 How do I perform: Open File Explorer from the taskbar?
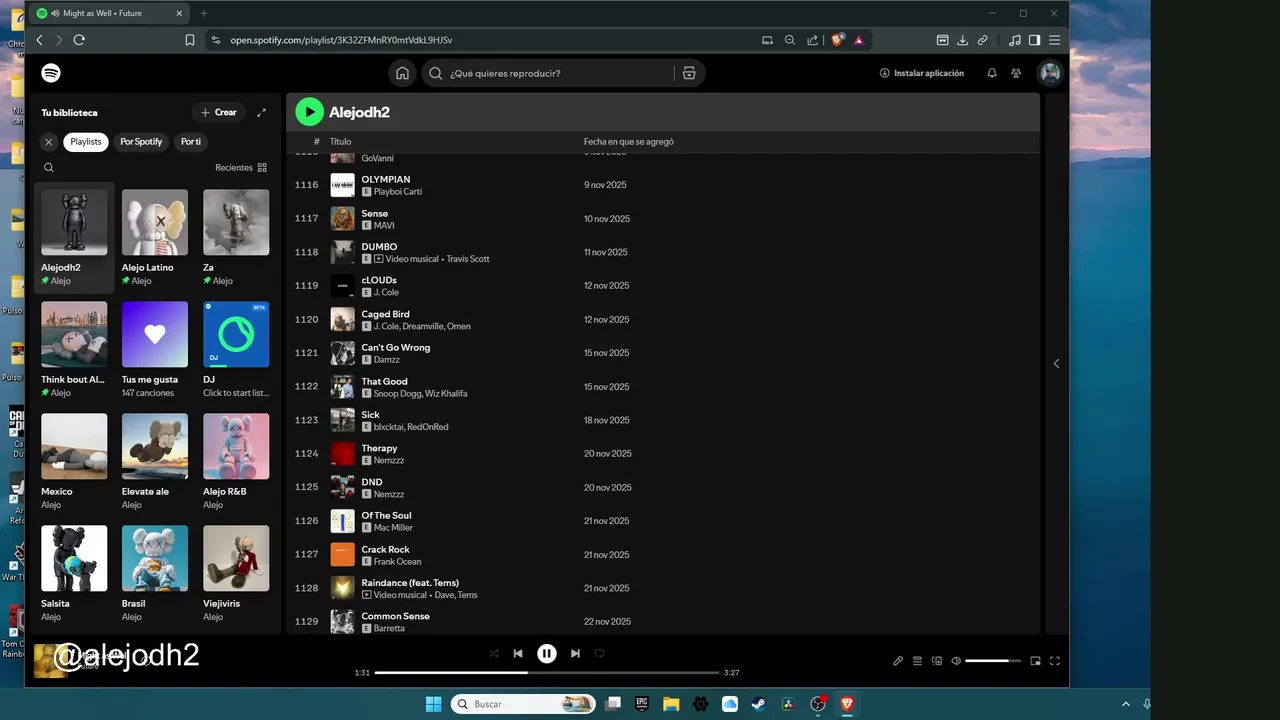coord(671,704)
